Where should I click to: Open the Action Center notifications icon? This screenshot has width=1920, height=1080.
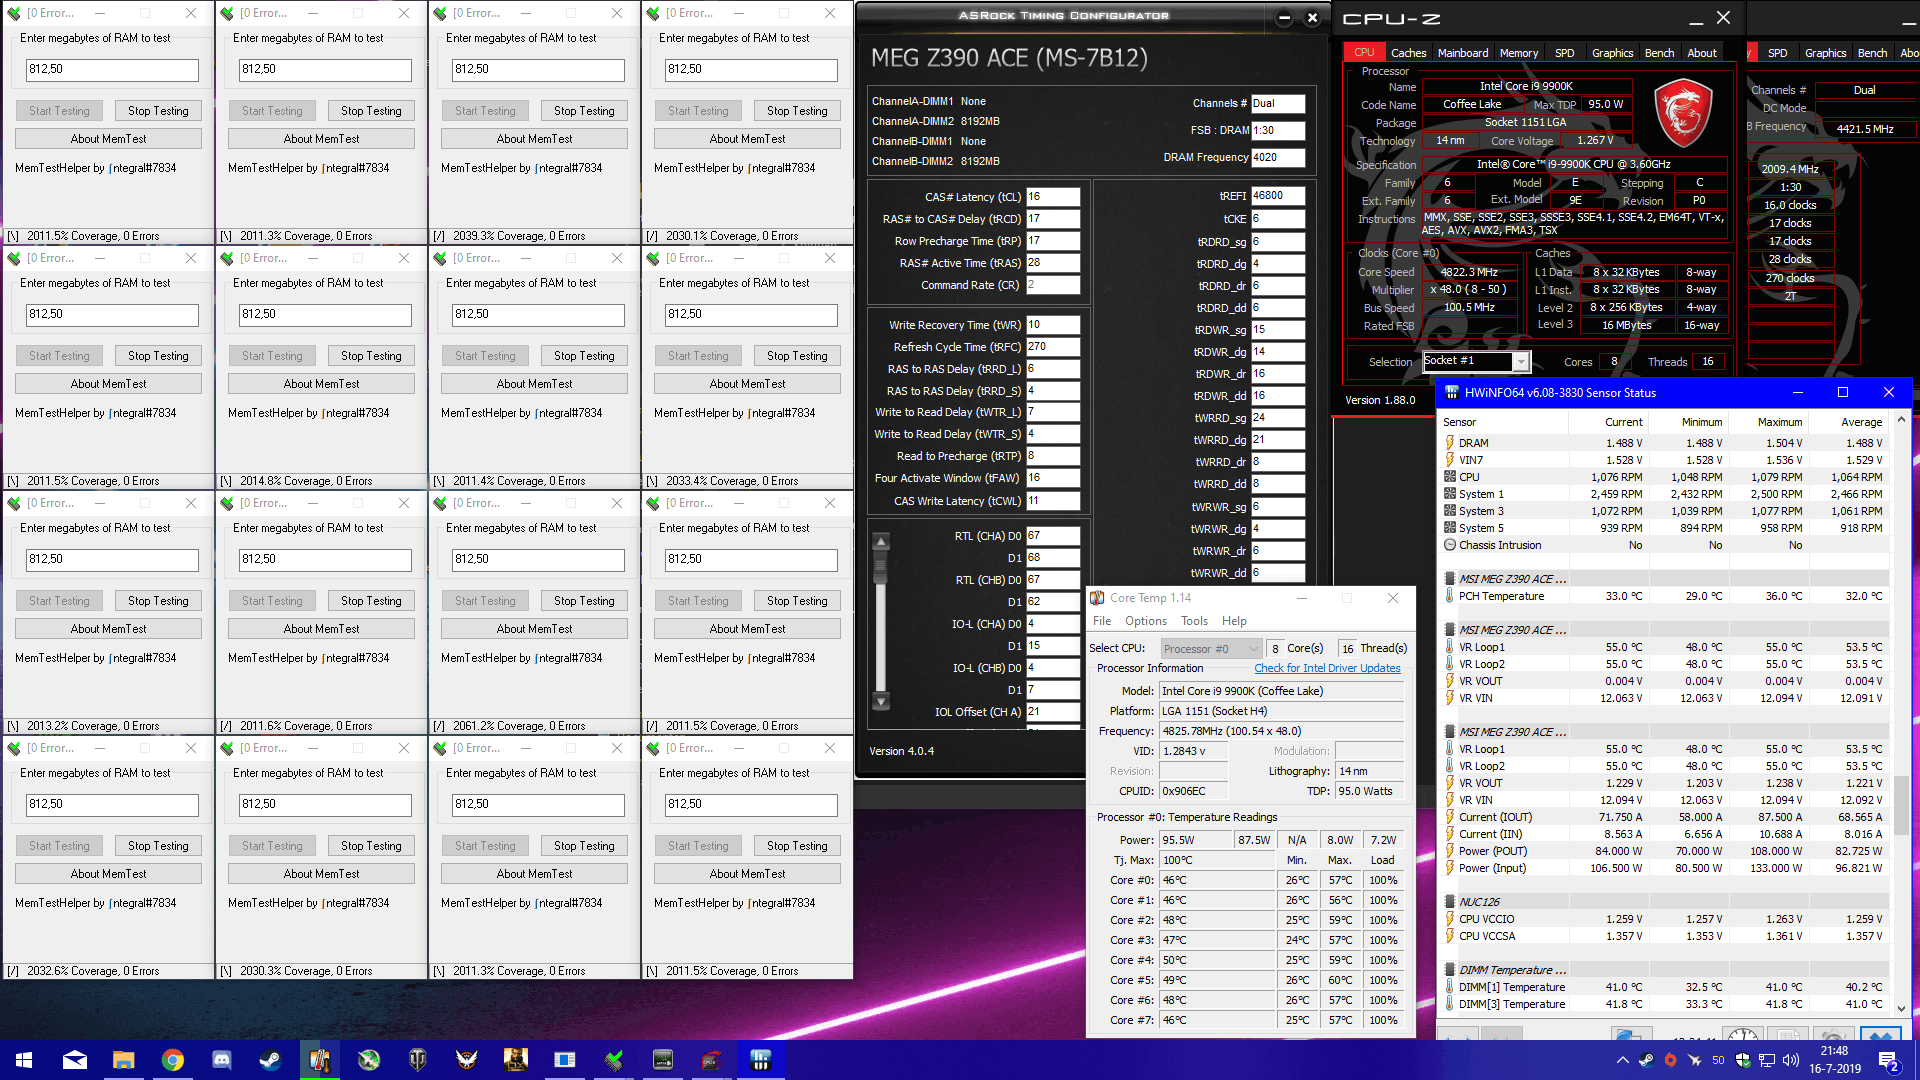[1888, 1060]
